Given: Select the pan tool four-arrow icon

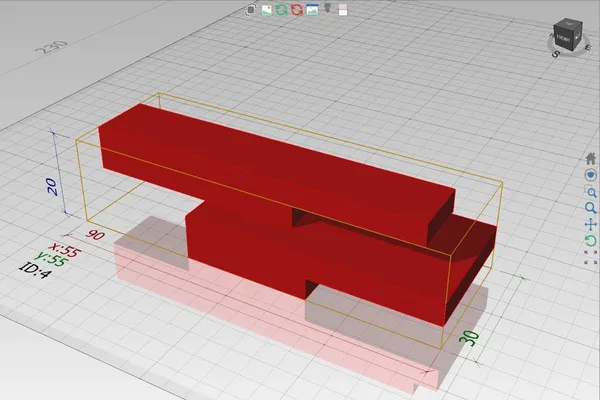Looking at the screenshot, I should [591, 224].
